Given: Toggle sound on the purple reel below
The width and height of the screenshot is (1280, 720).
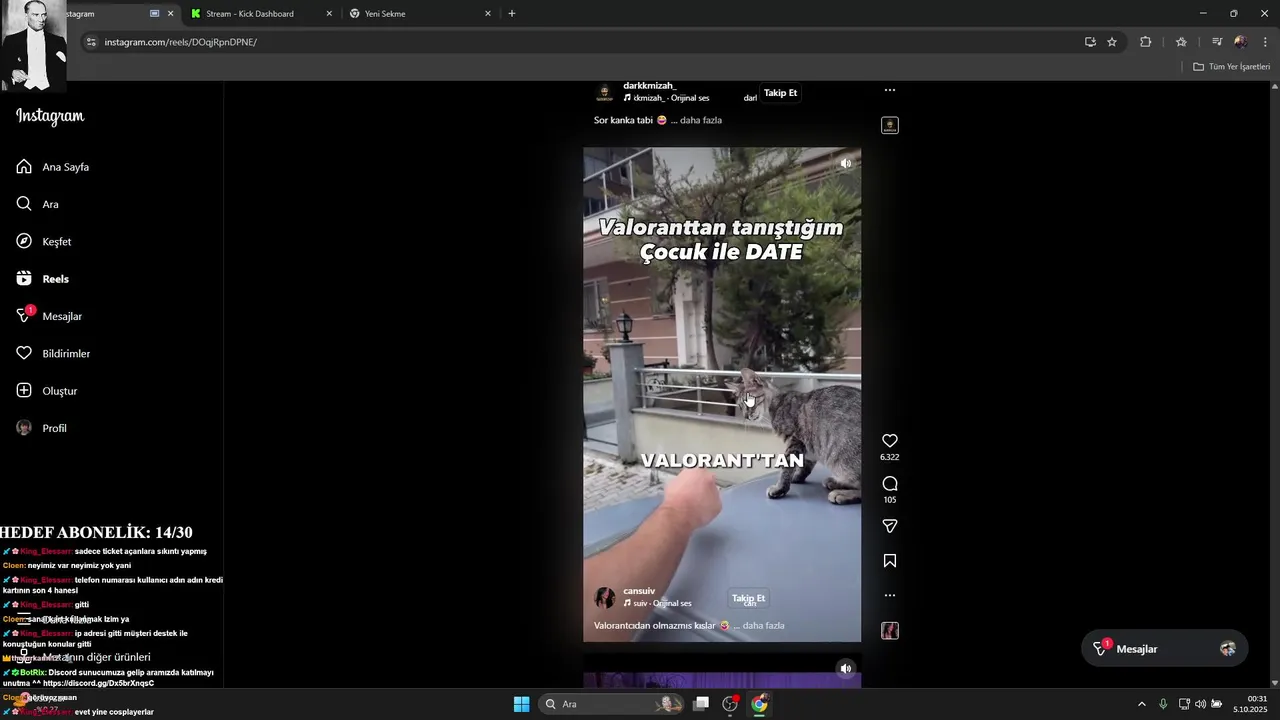Looking at the screenshot, I should click(x=846, y=668).
